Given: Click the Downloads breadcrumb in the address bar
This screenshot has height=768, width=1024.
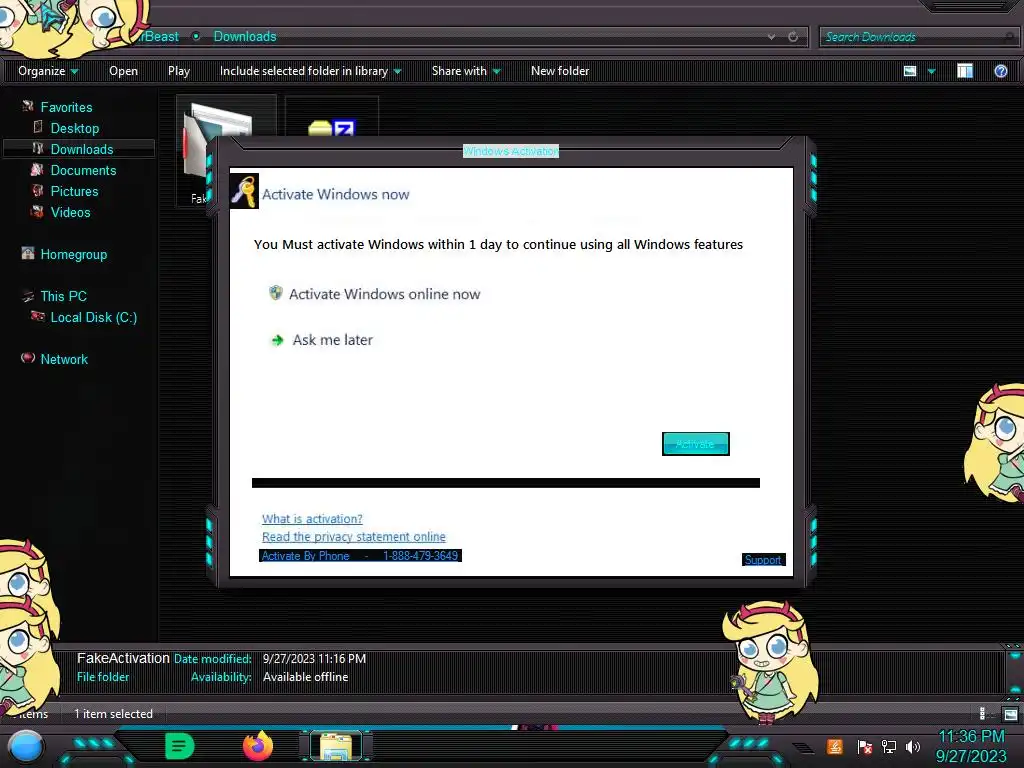Looking at the screenshot, I should point(245,37).
